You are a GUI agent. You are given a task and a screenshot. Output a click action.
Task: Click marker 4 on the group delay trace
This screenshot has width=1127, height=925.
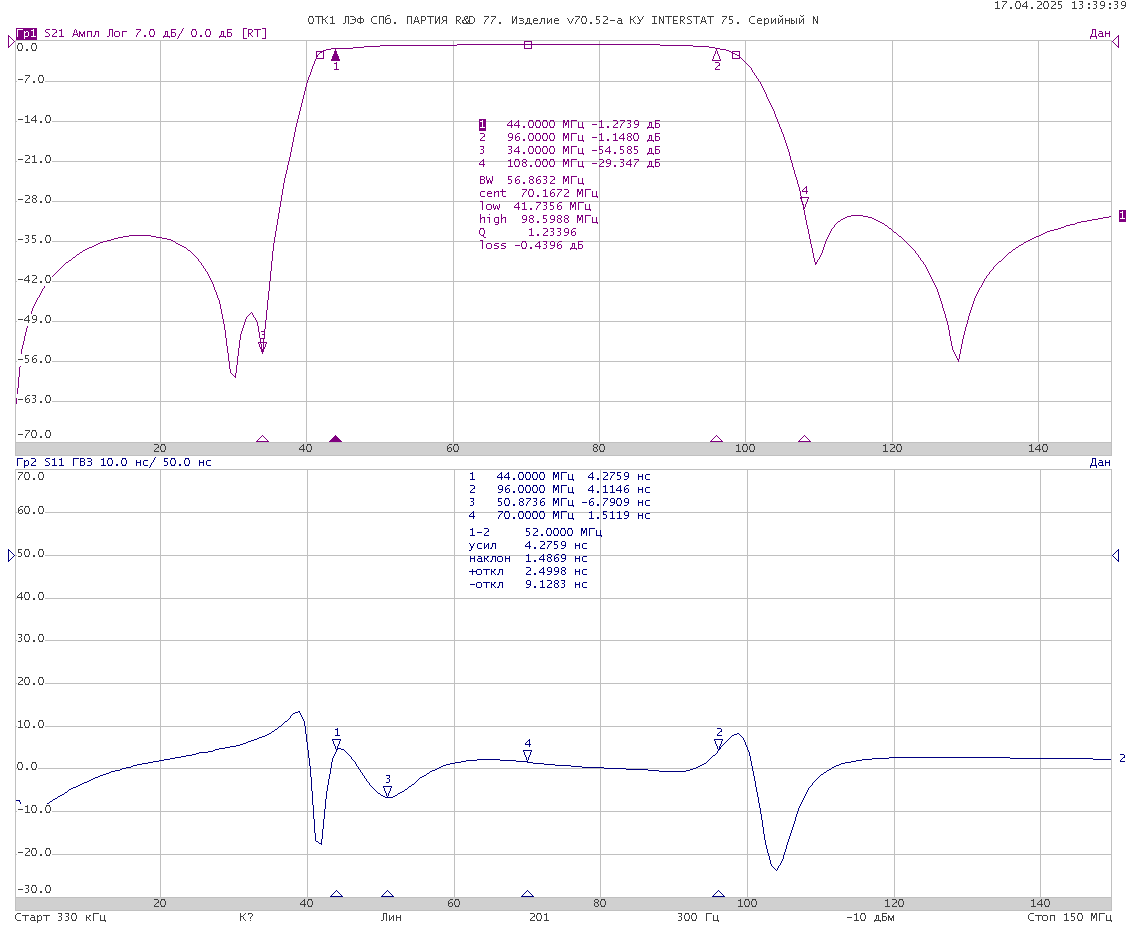tap(528, 755)
